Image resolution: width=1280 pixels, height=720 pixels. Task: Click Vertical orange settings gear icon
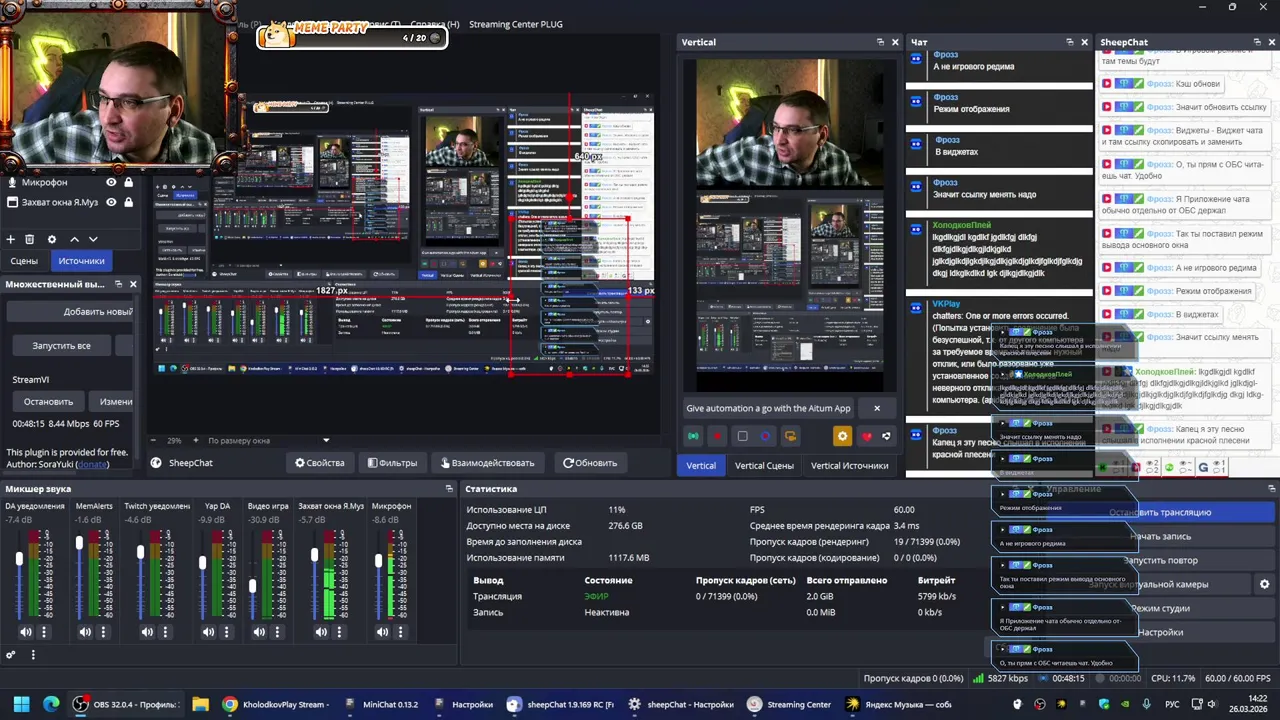[842, 436]
